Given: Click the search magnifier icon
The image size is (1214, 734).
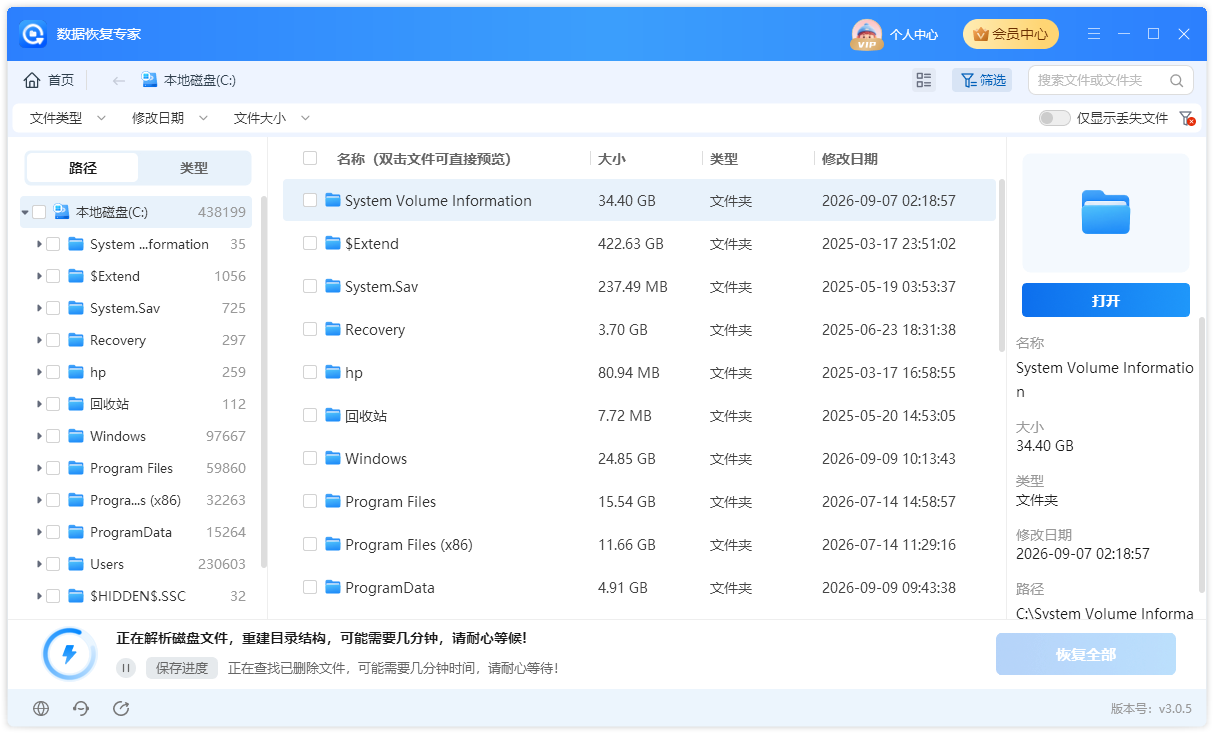Looking at the screenshot, I should point(1176,80).
